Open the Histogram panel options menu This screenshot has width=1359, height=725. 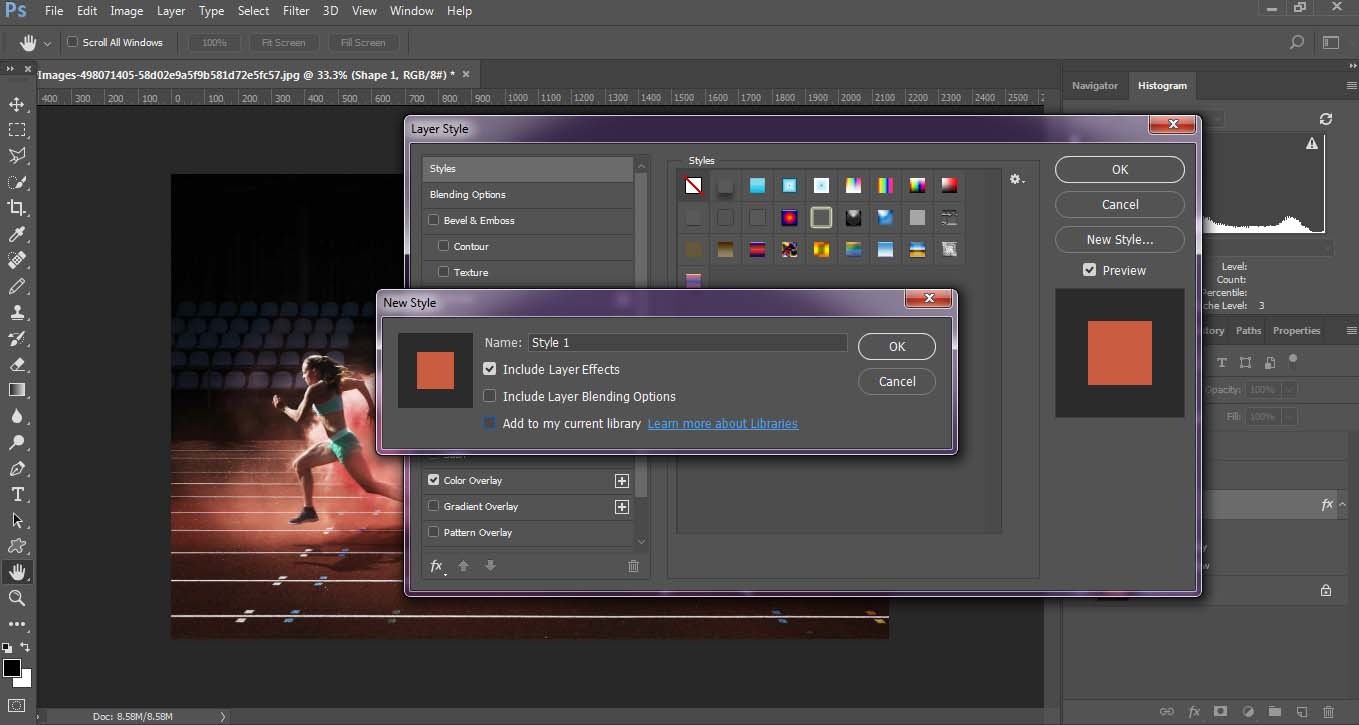click(x=1351, y=86)
